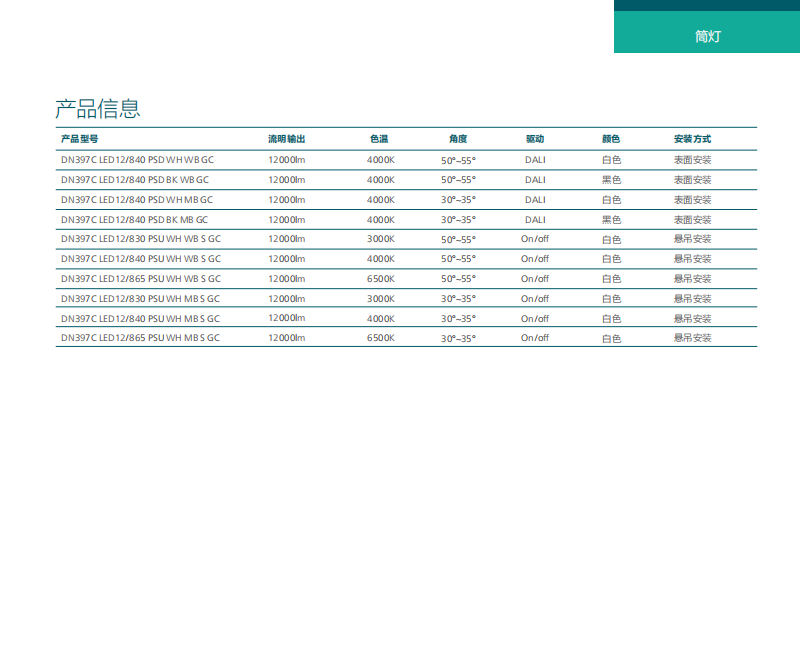Viewport: 800px width, 665px height.
Task: Click 12000lm in the PSD WH WB row
Action: coord(287,160)
